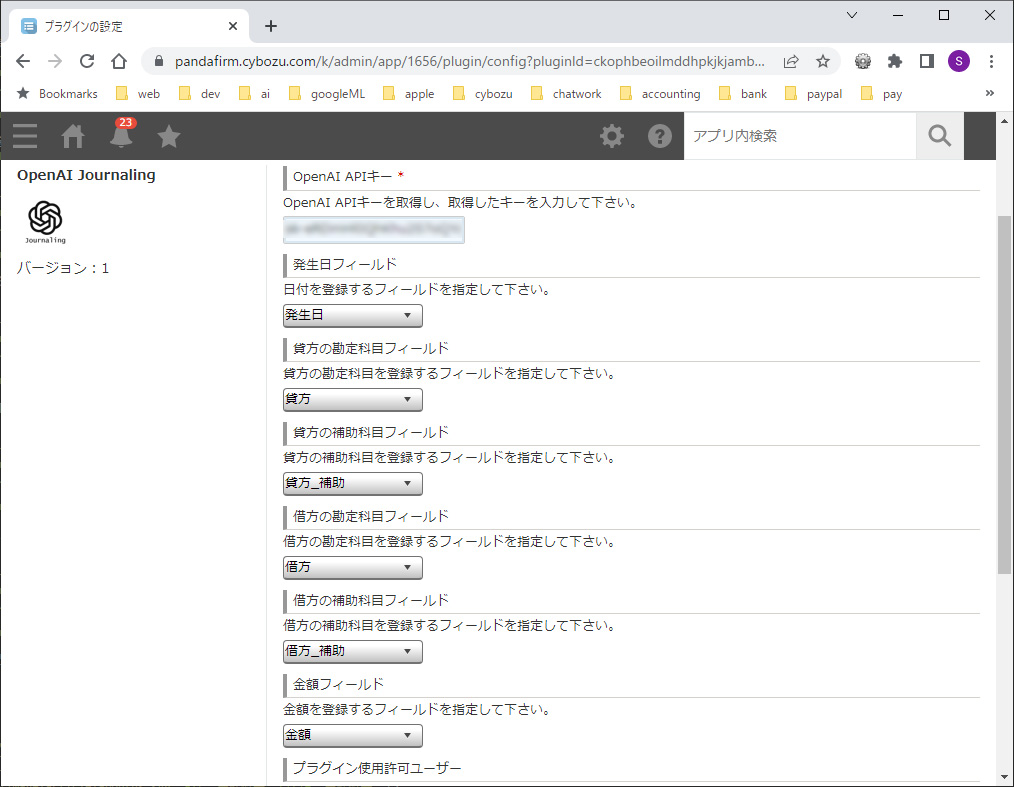Open the gear-shaped browser extension icon
Image resolution: width=1014 pixels, height=787 pixels.
863,61
